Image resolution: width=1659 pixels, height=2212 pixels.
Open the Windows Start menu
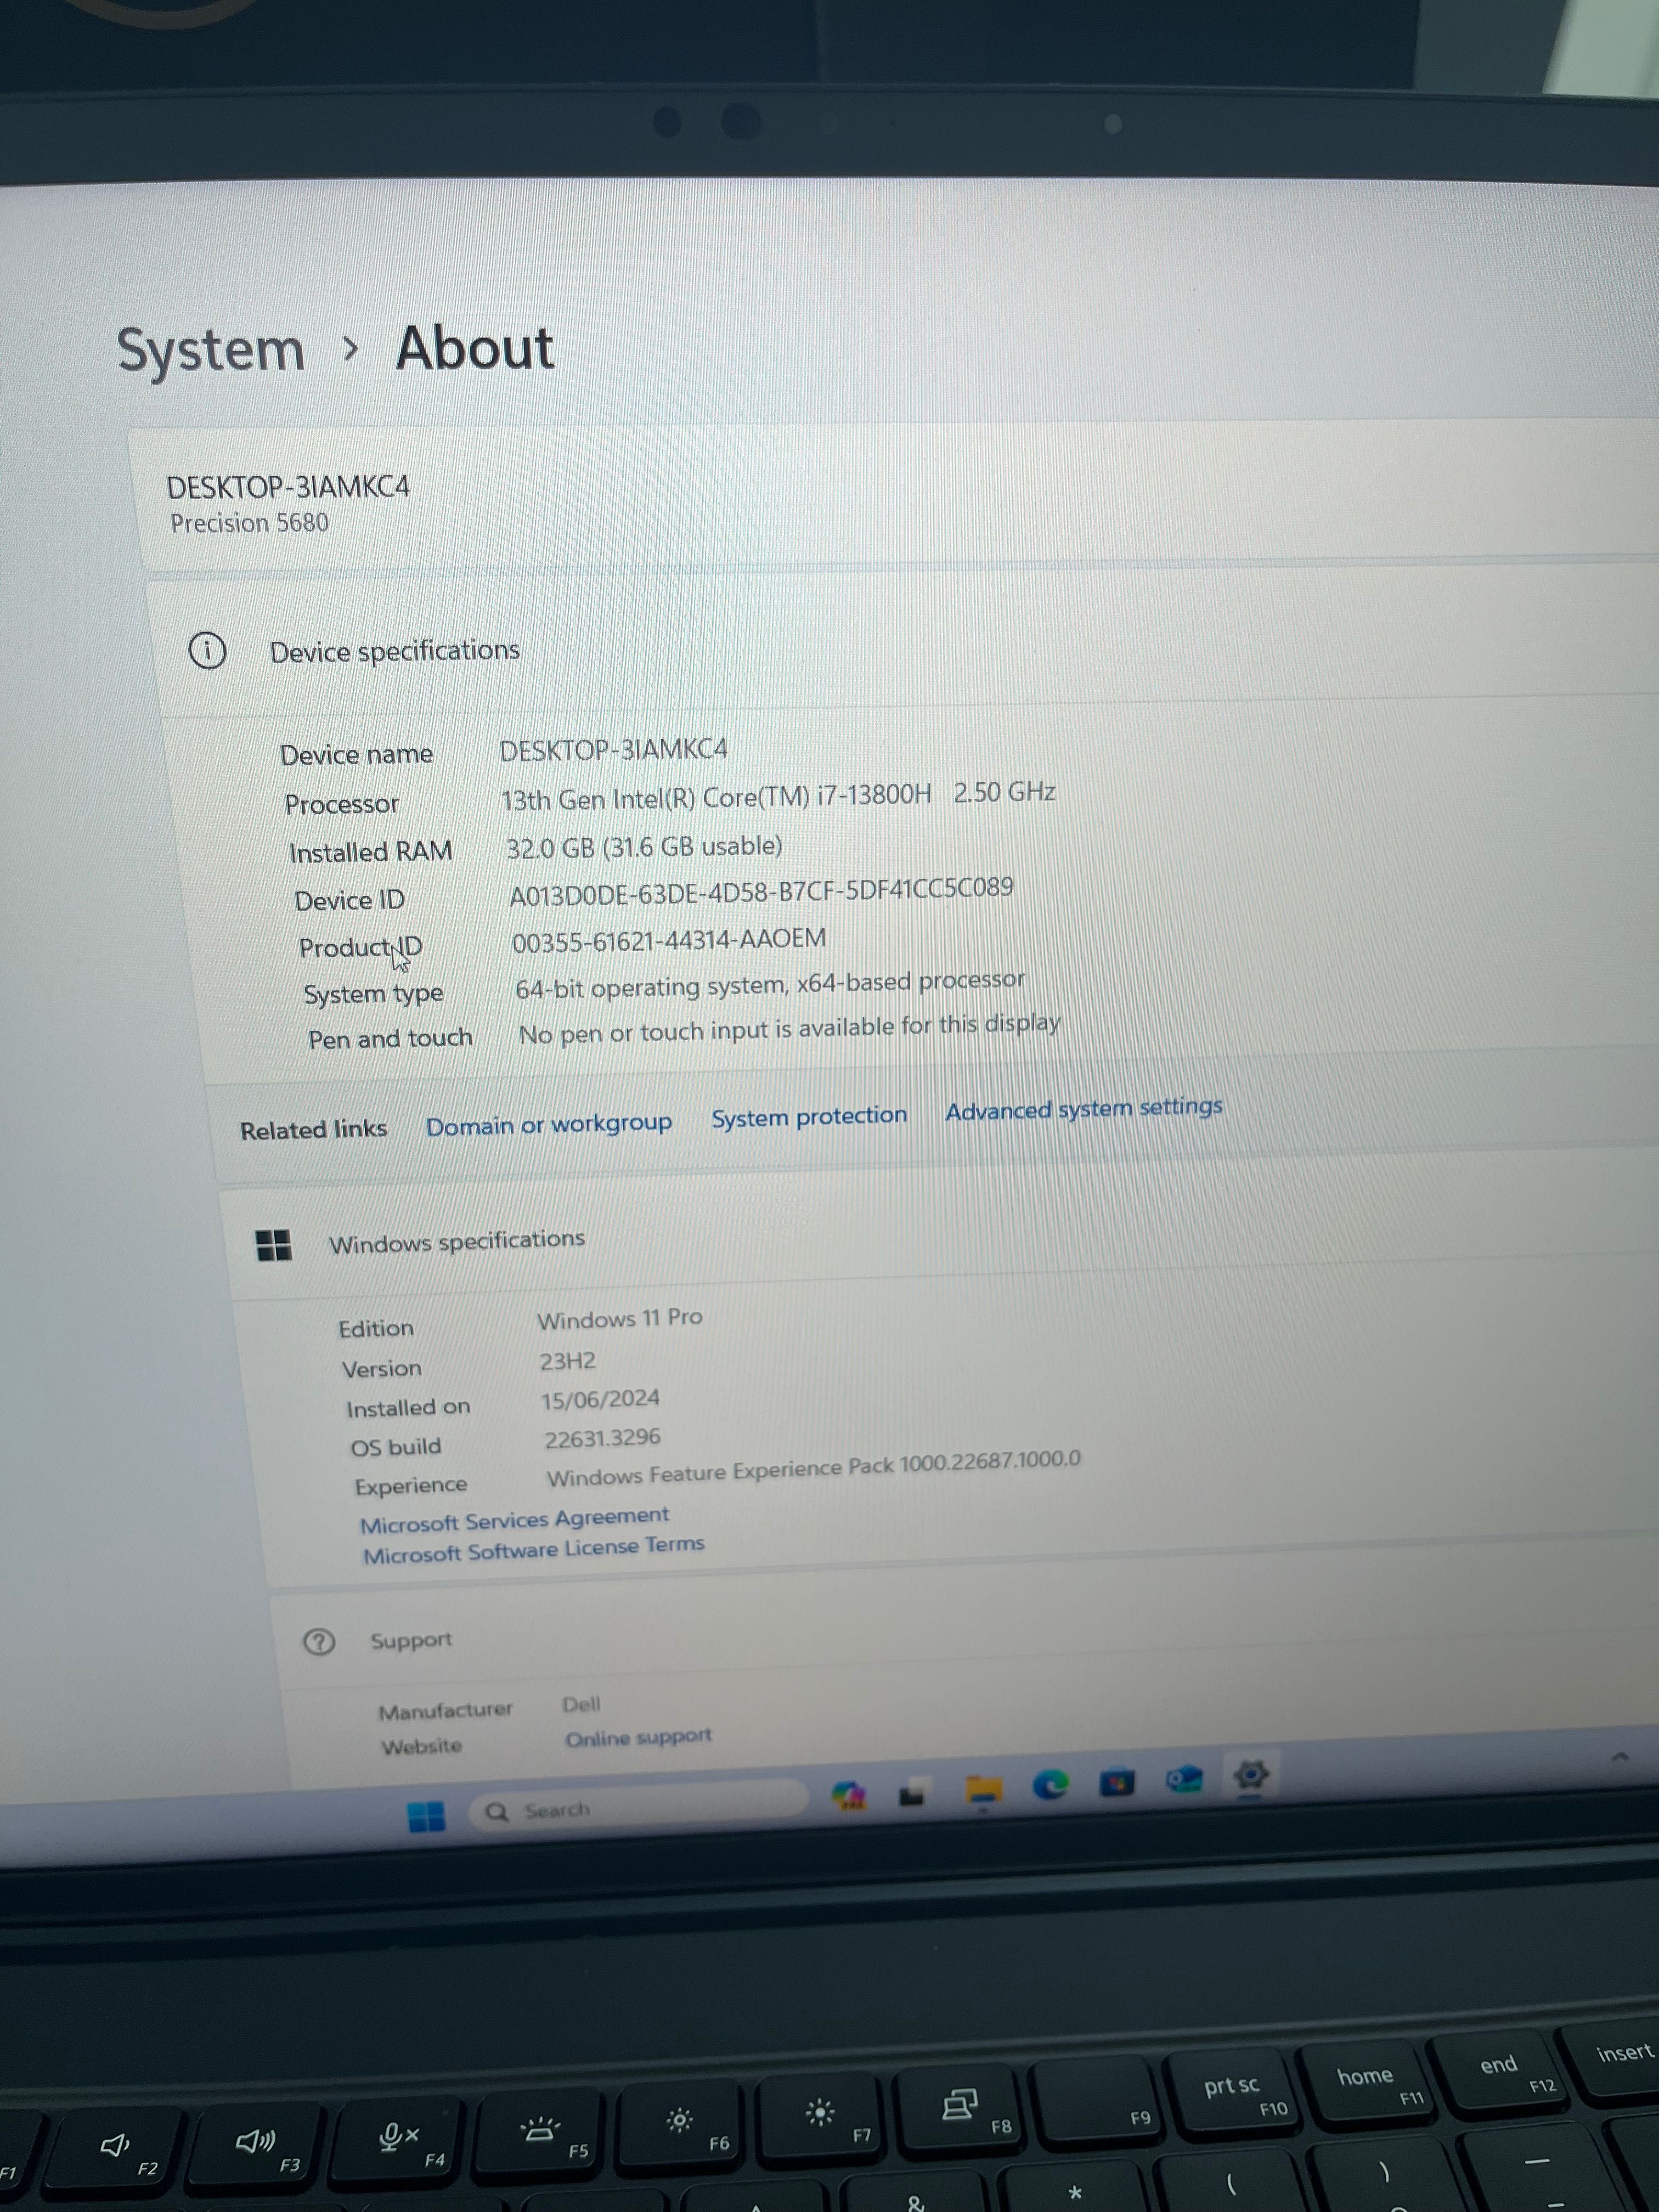click(427, 1816)
